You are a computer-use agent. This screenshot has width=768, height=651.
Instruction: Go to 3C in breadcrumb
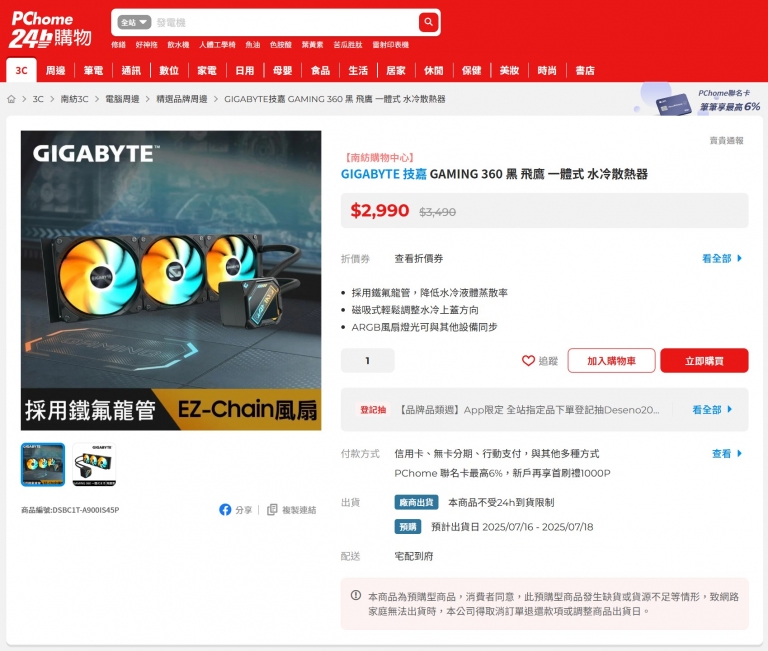pos(38,99)
